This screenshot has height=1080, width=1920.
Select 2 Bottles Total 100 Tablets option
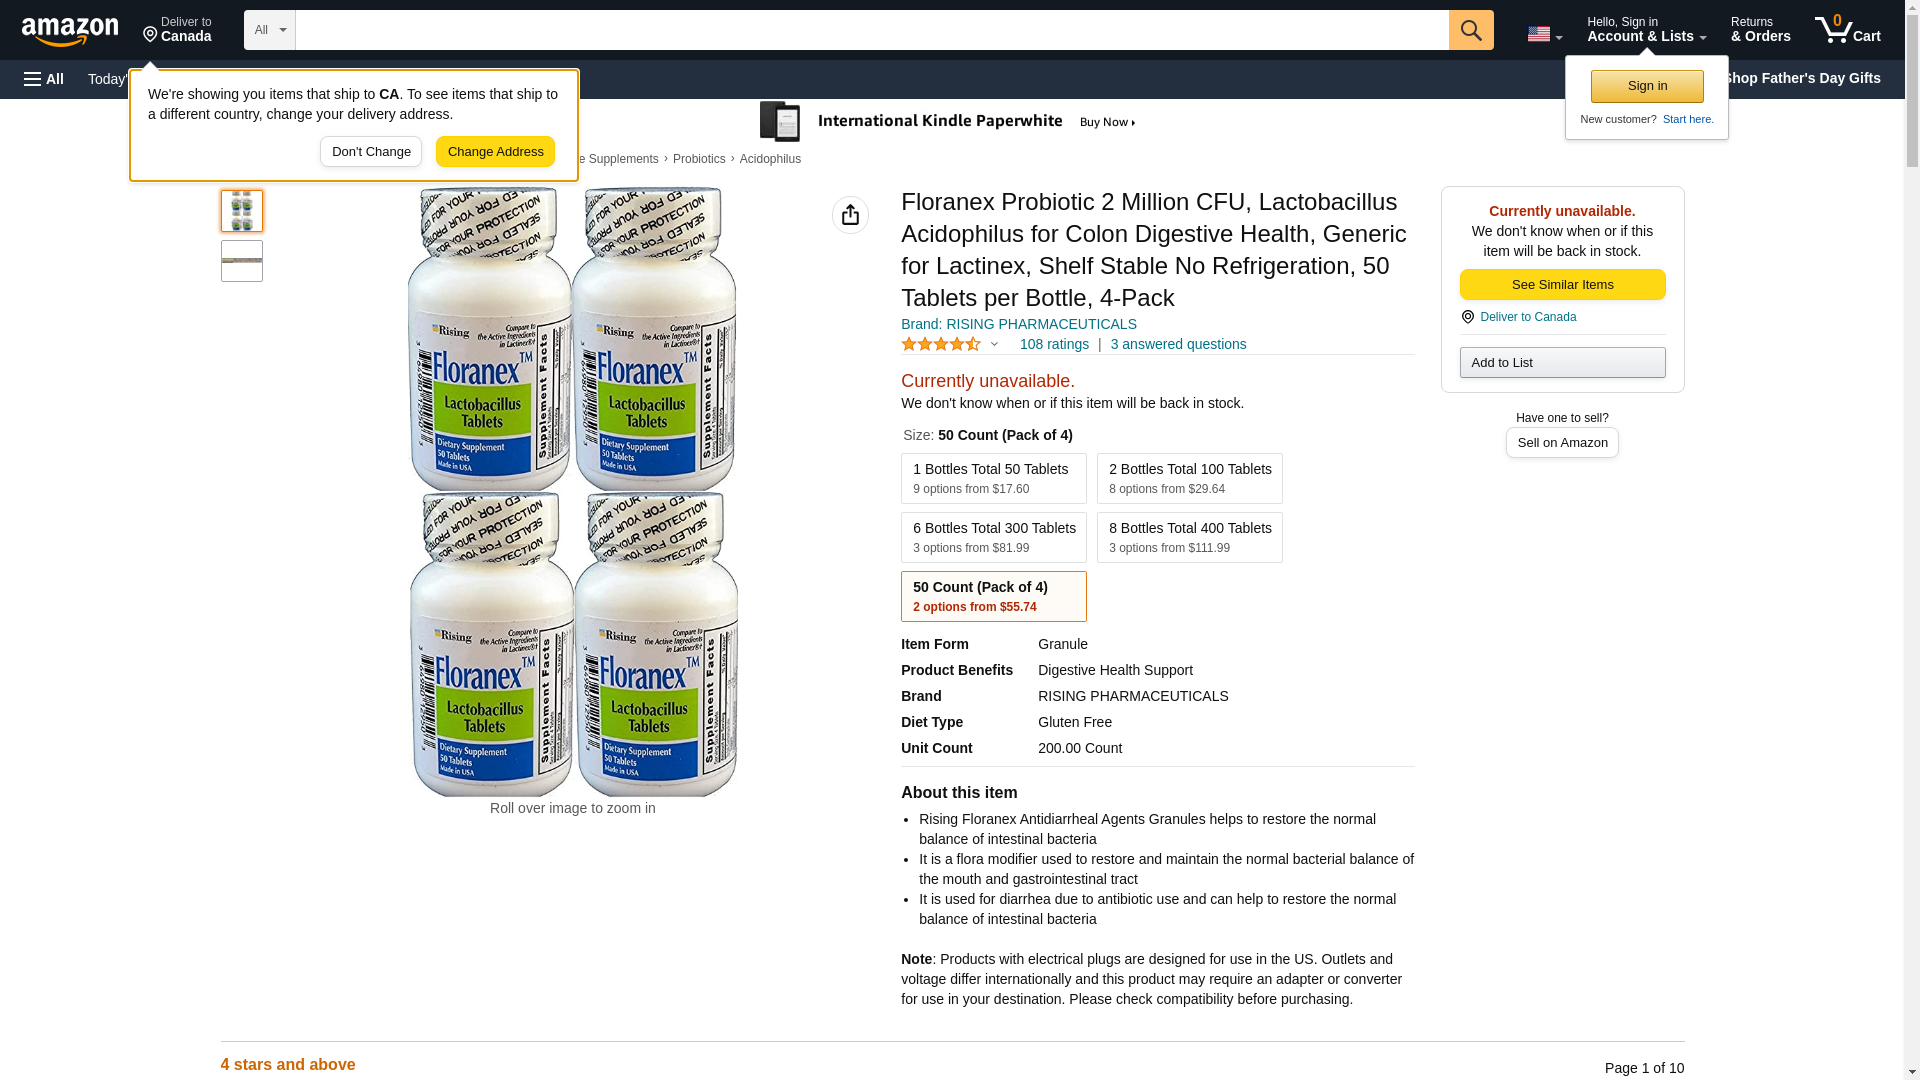pyautogui.click(x=1189, y=478)
